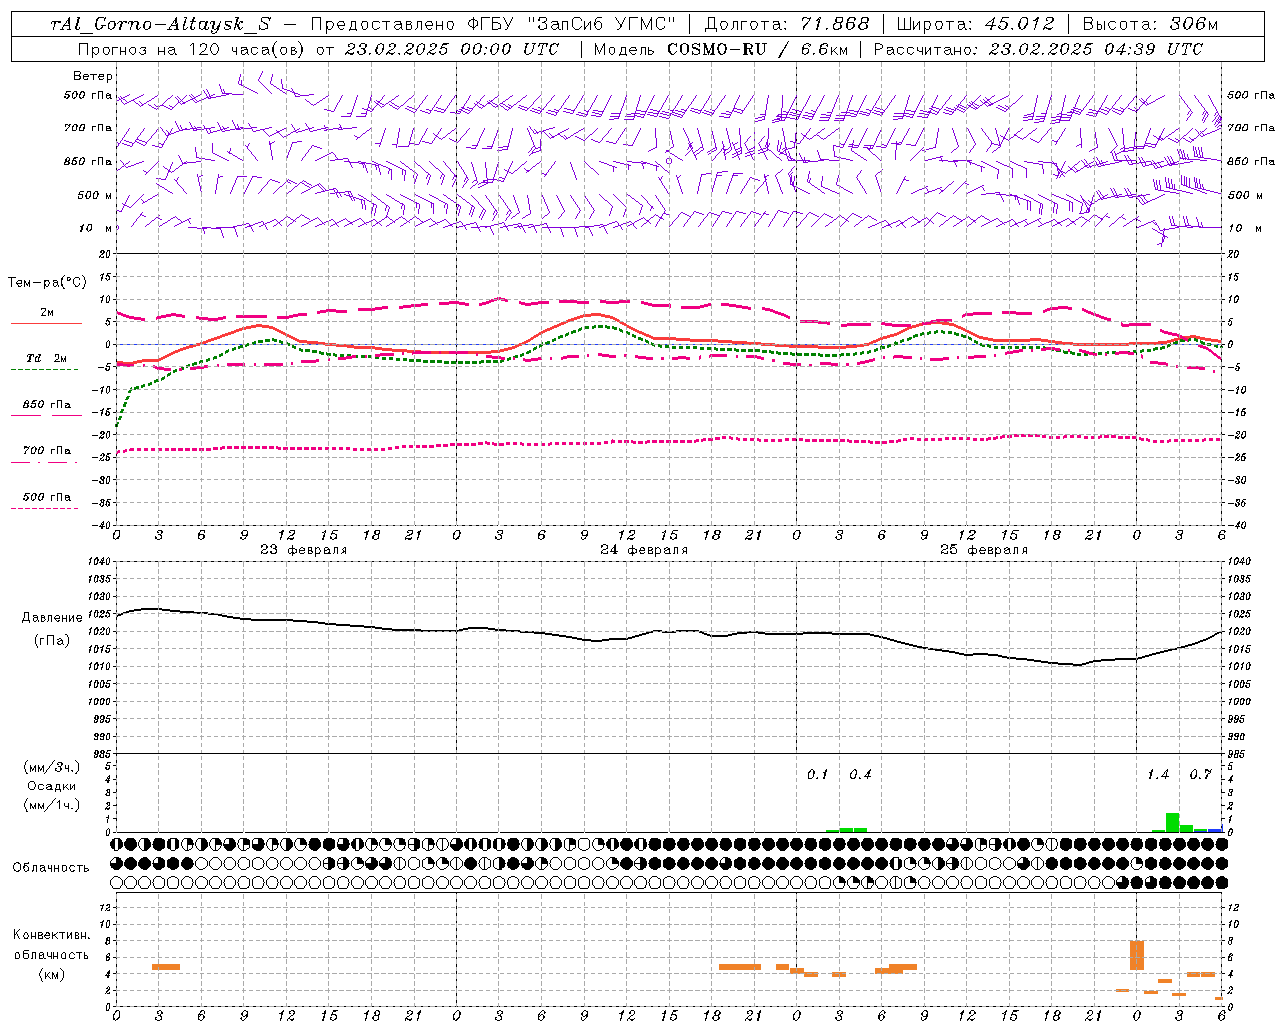Click the tallest green precipitation bar below 1.4
The image size is (1280, 1024).
(x=1172, y=822)
